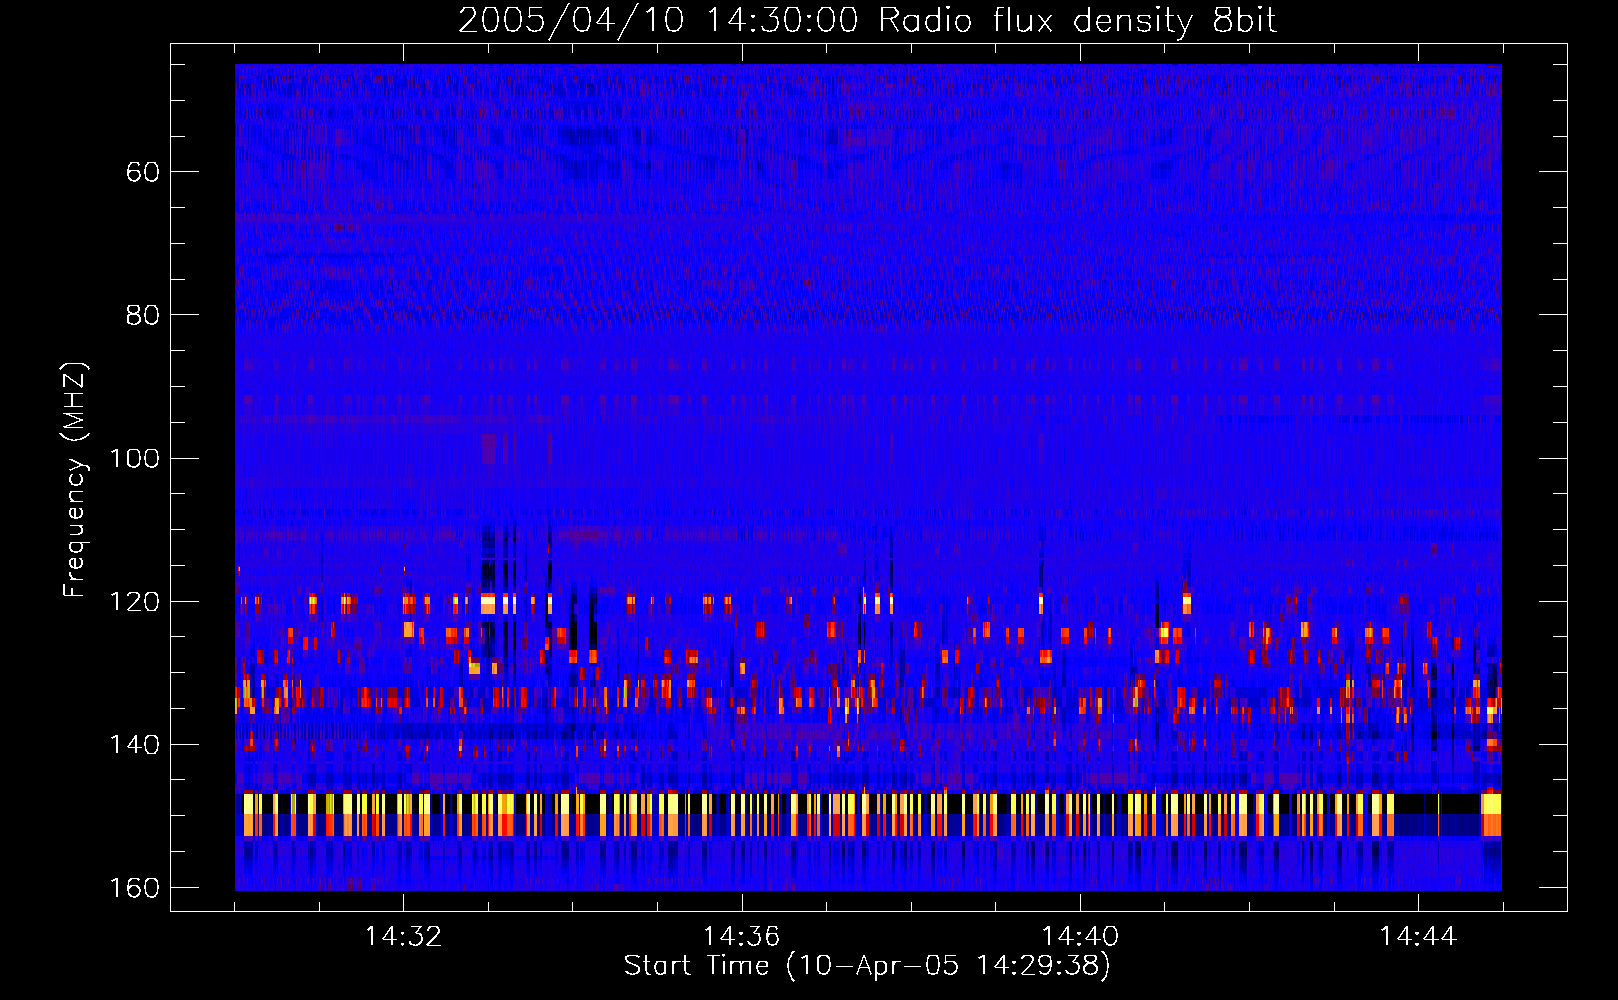Viewport: 1618px width, 1000px height.
Task: Click the 140 MHz frequency tick label
Action: pos(134,745)
